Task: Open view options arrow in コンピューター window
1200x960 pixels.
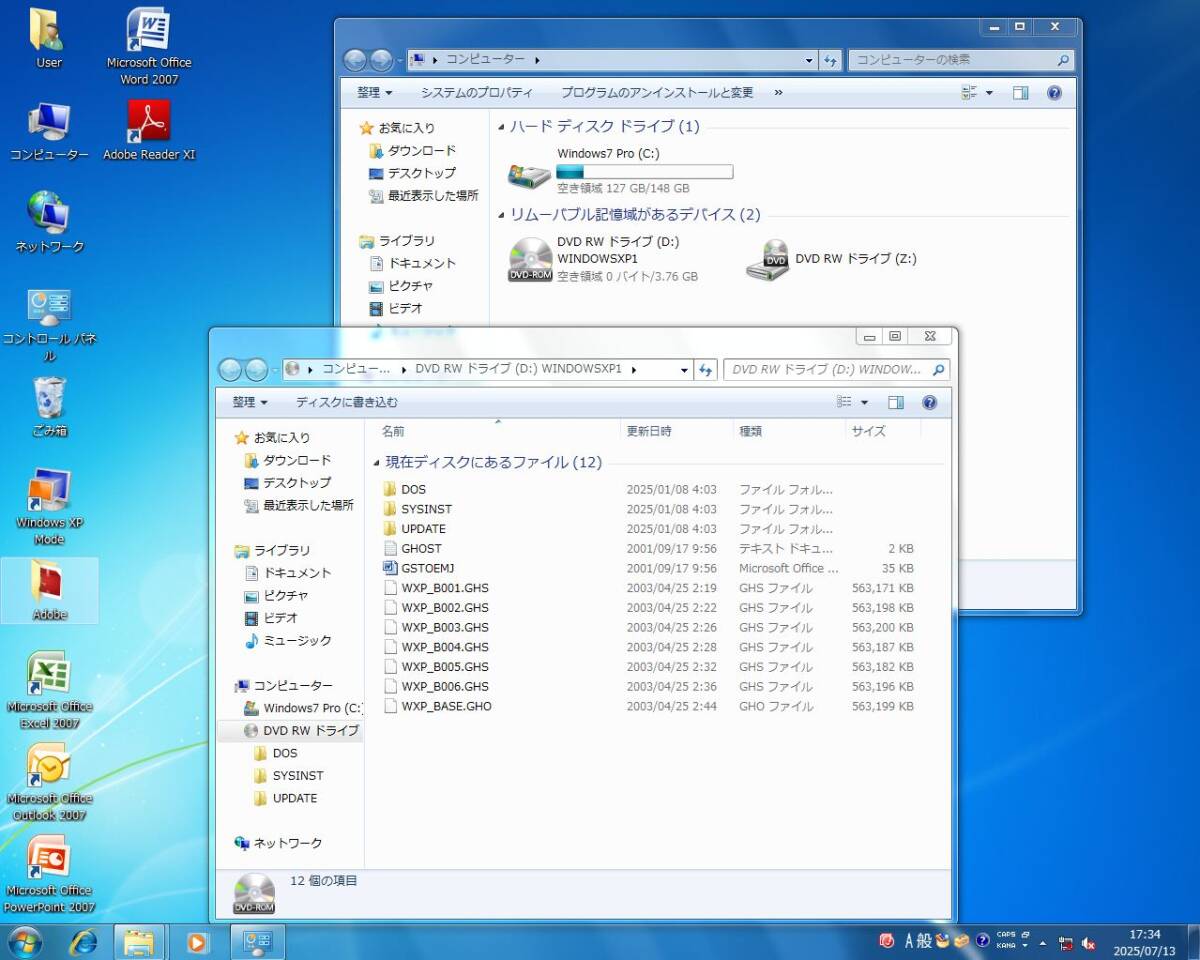Action: click(989, 92)
